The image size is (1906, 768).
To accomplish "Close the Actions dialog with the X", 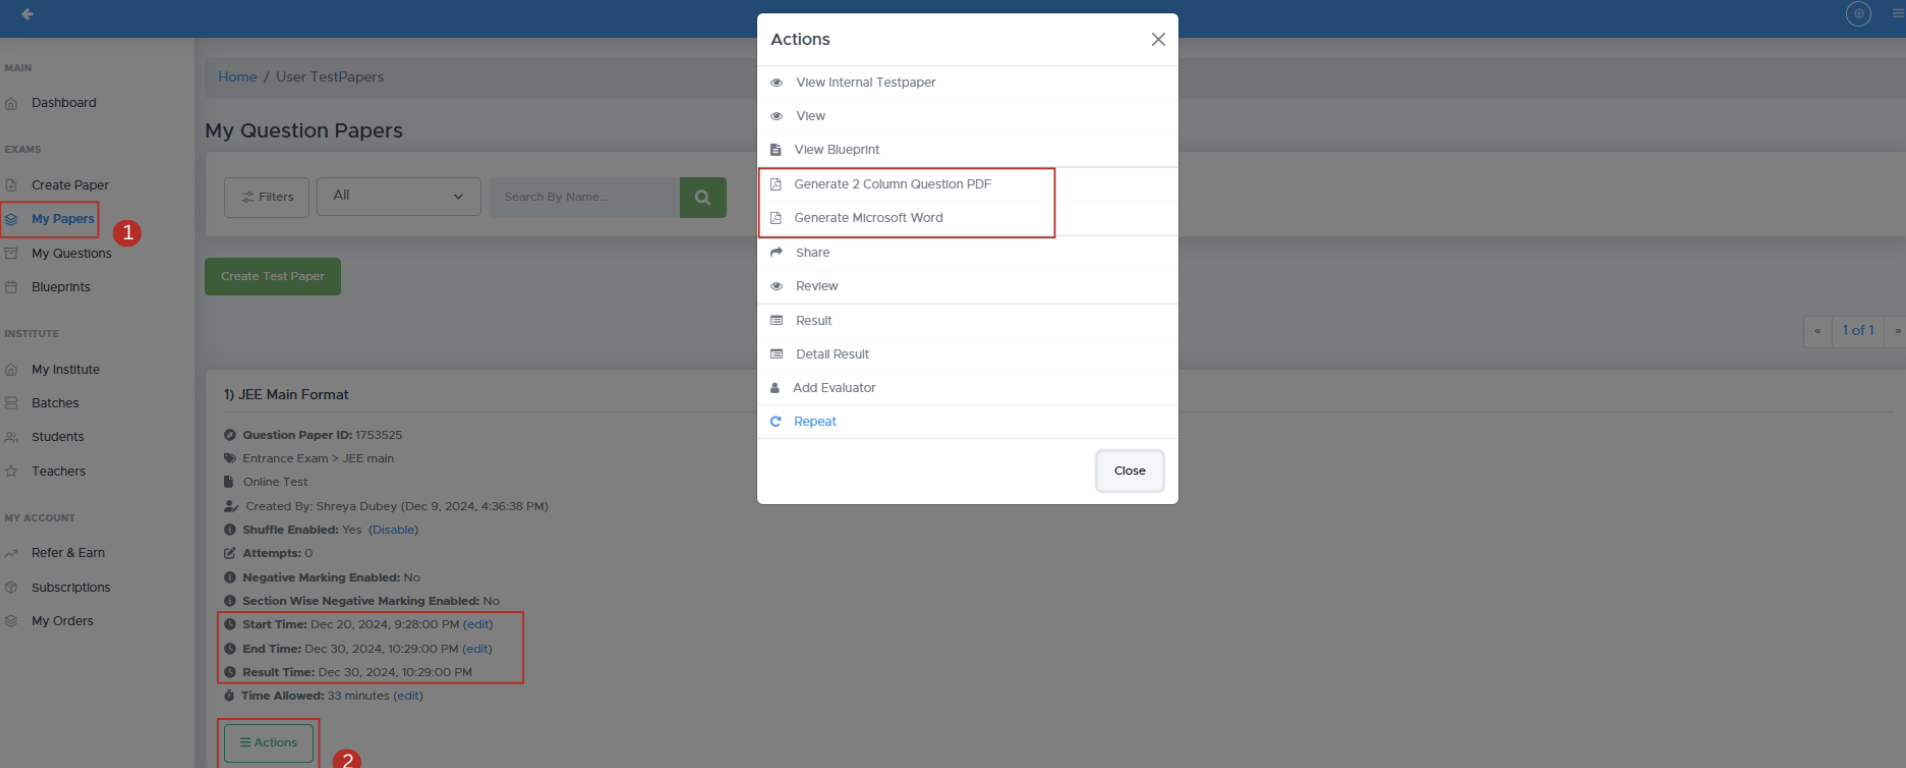I will pyautogui.click(x=1158, y=39).
